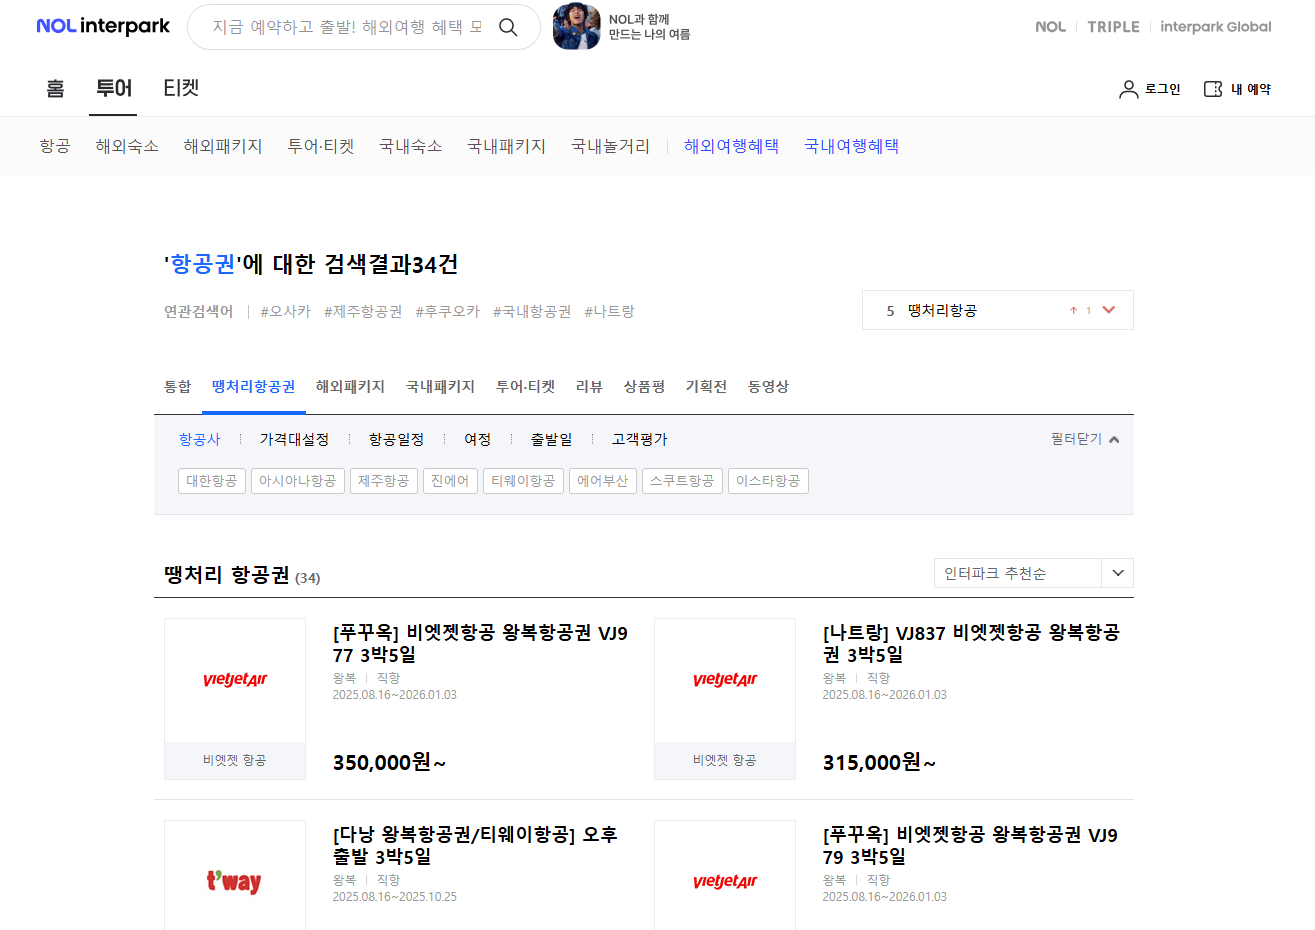This screenshot has height=930, width=1315.
Task: Click the search magnifier icon
Action: coord(508,27)
